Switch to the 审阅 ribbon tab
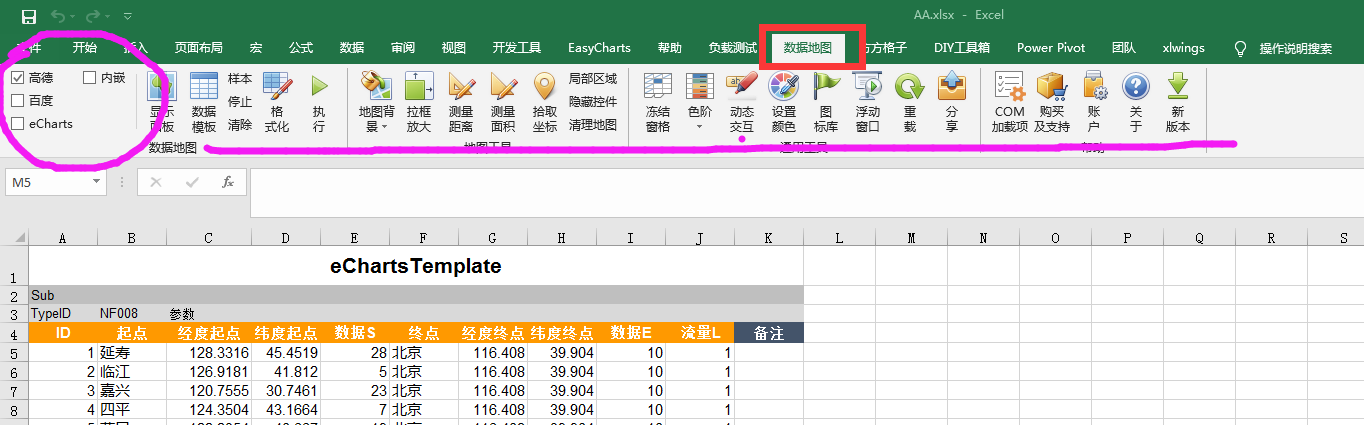This screenshot has height=425, width=1364. 403,47
